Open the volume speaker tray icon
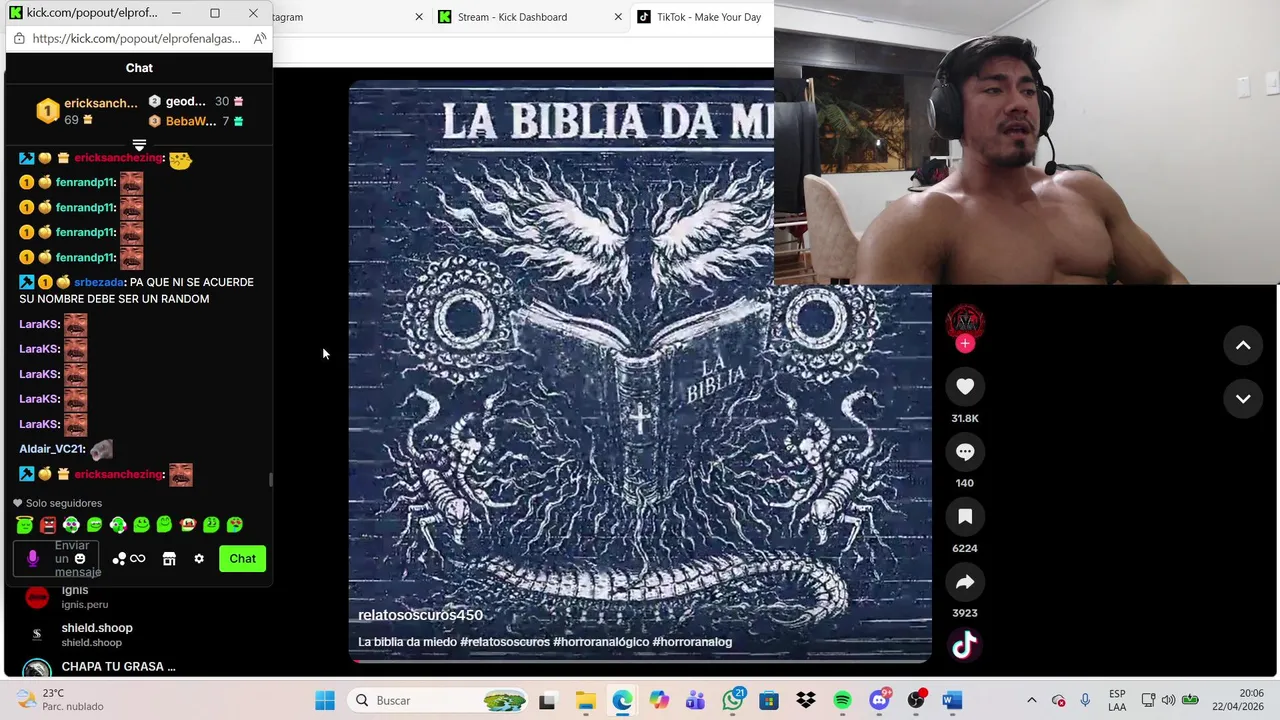 click(x=1168, y=700)
